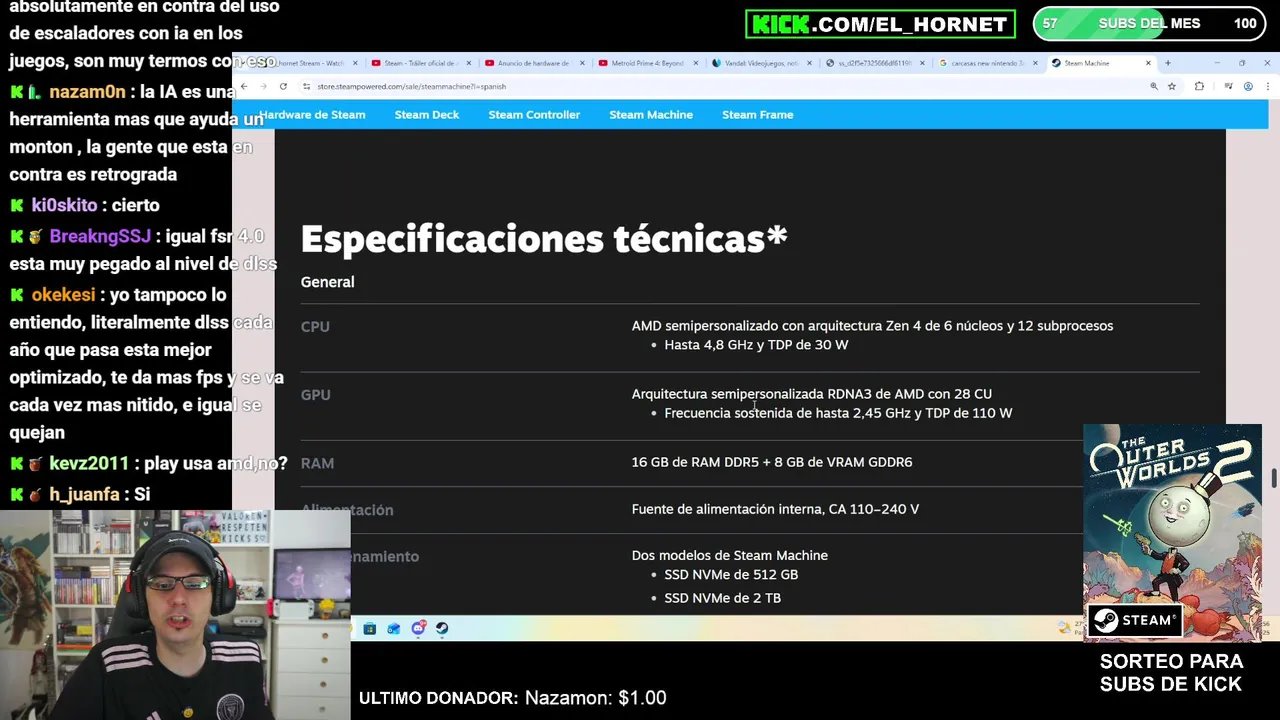Open the media control icon in toolbar
This screenshot has width=1280, height=720.
coord(1228,86)
